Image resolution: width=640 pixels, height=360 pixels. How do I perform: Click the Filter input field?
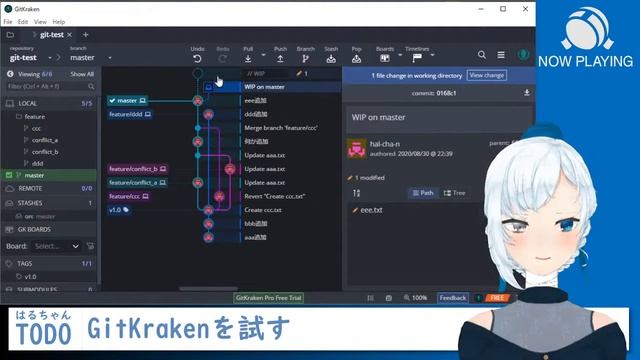click(47, 87)
